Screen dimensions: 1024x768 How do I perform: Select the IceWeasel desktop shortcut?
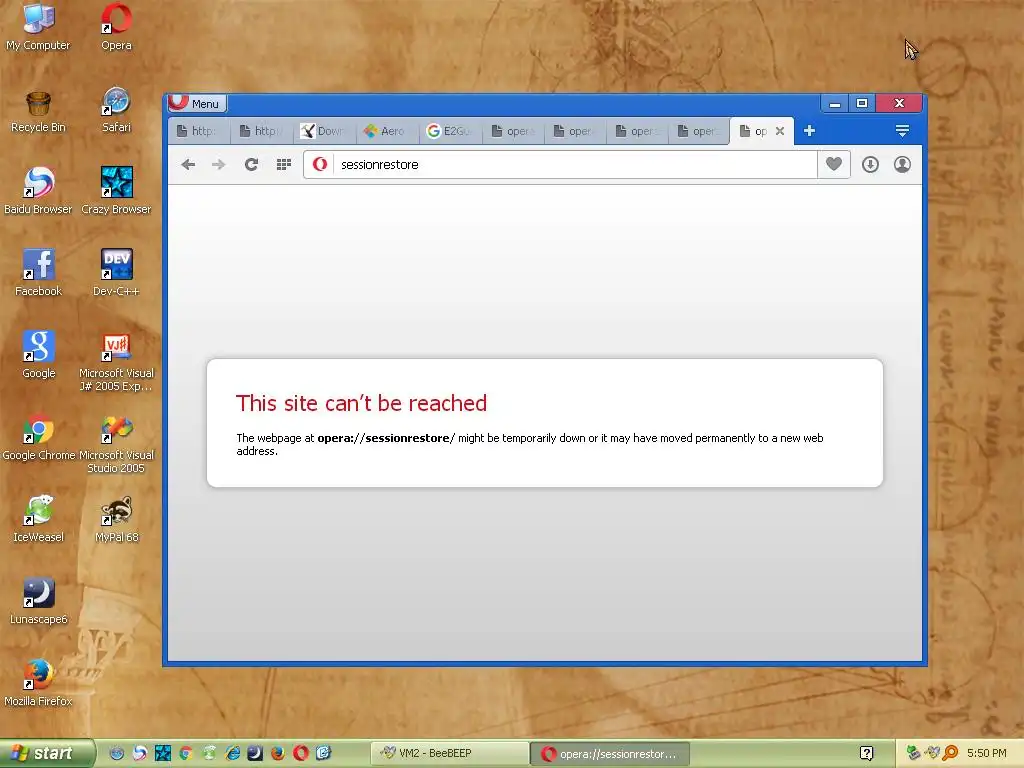38,520
